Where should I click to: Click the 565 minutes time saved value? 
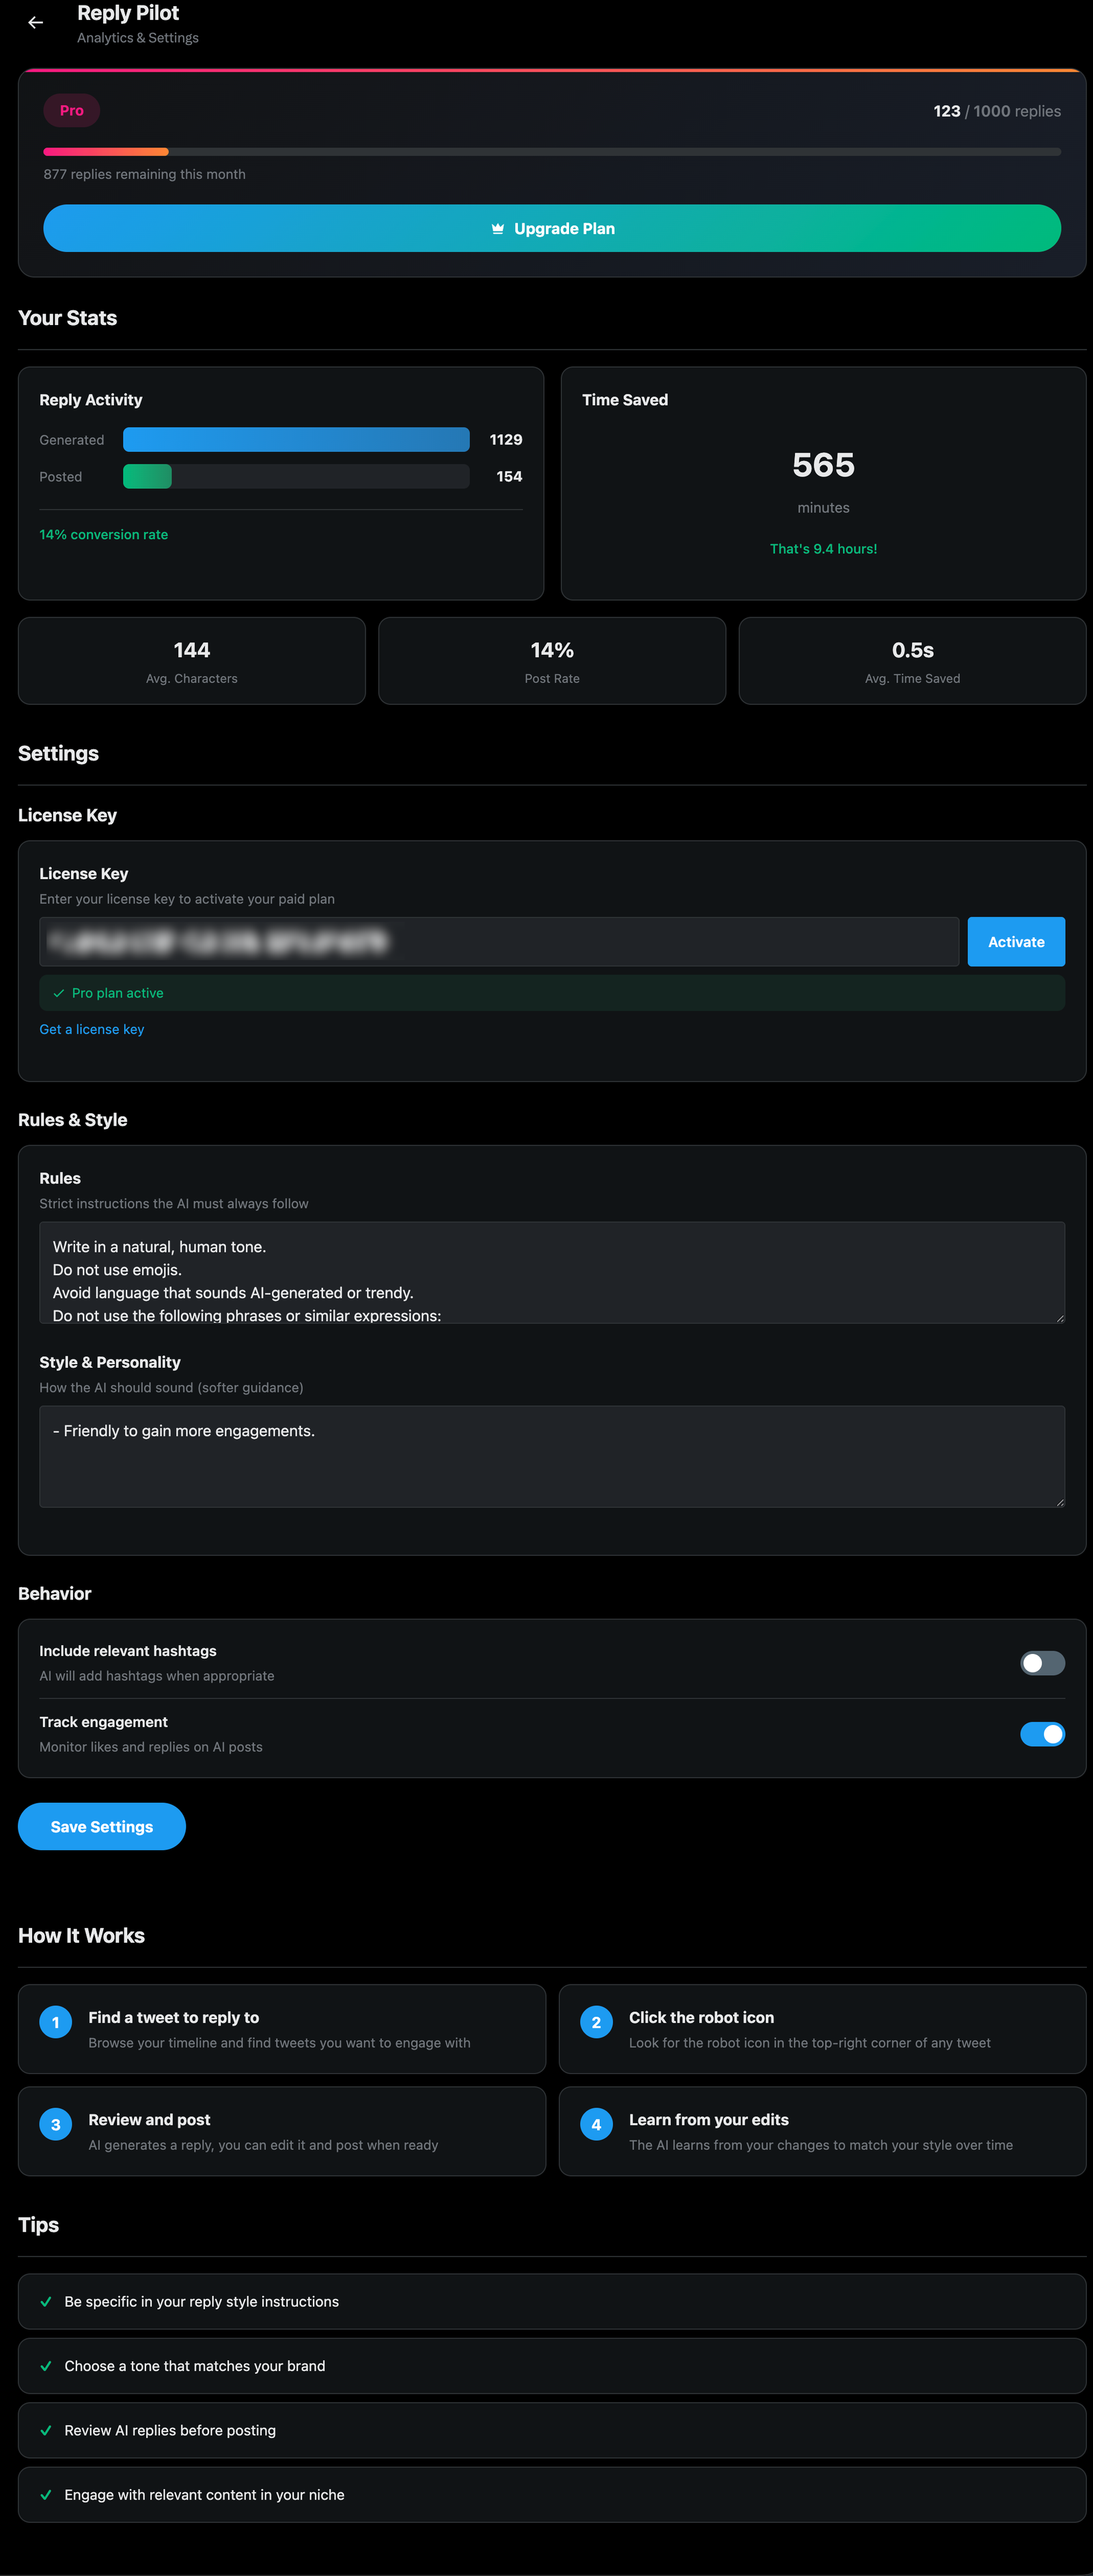point(823,466)
